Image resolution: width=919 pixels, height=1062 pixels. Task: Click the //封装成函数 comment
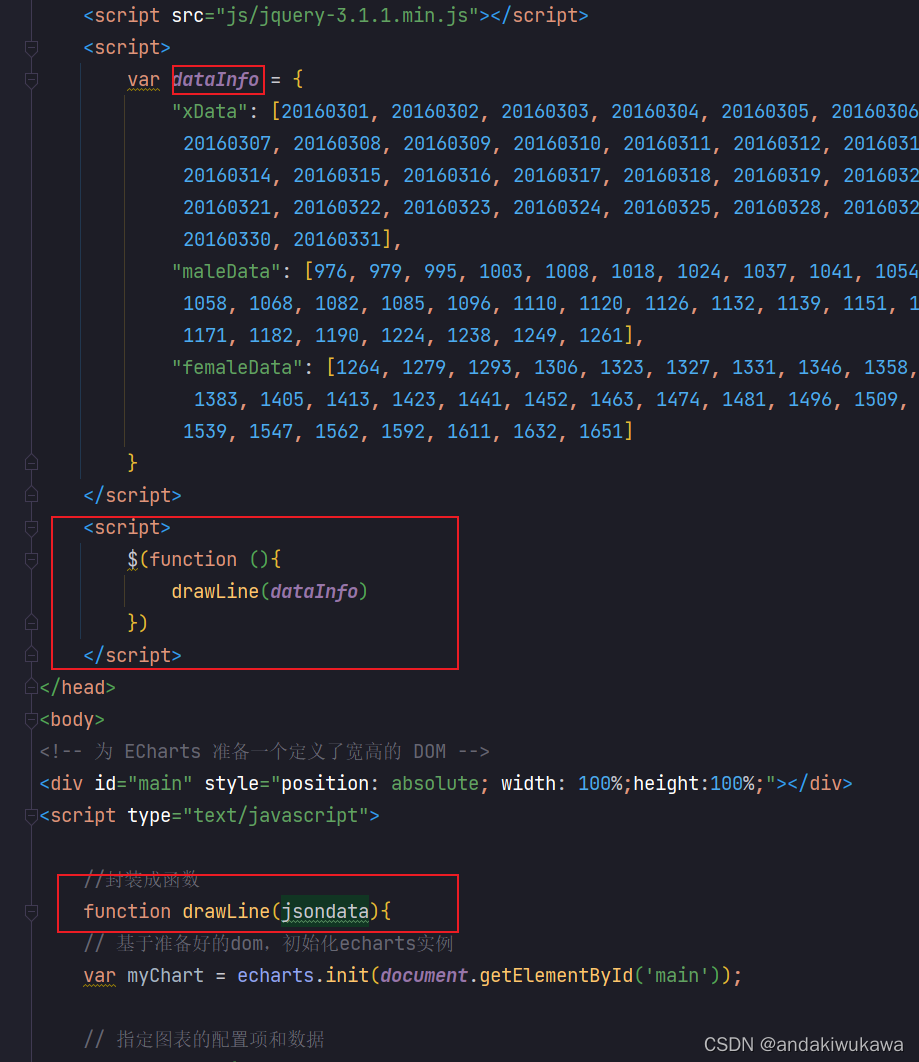coord(142,879)
